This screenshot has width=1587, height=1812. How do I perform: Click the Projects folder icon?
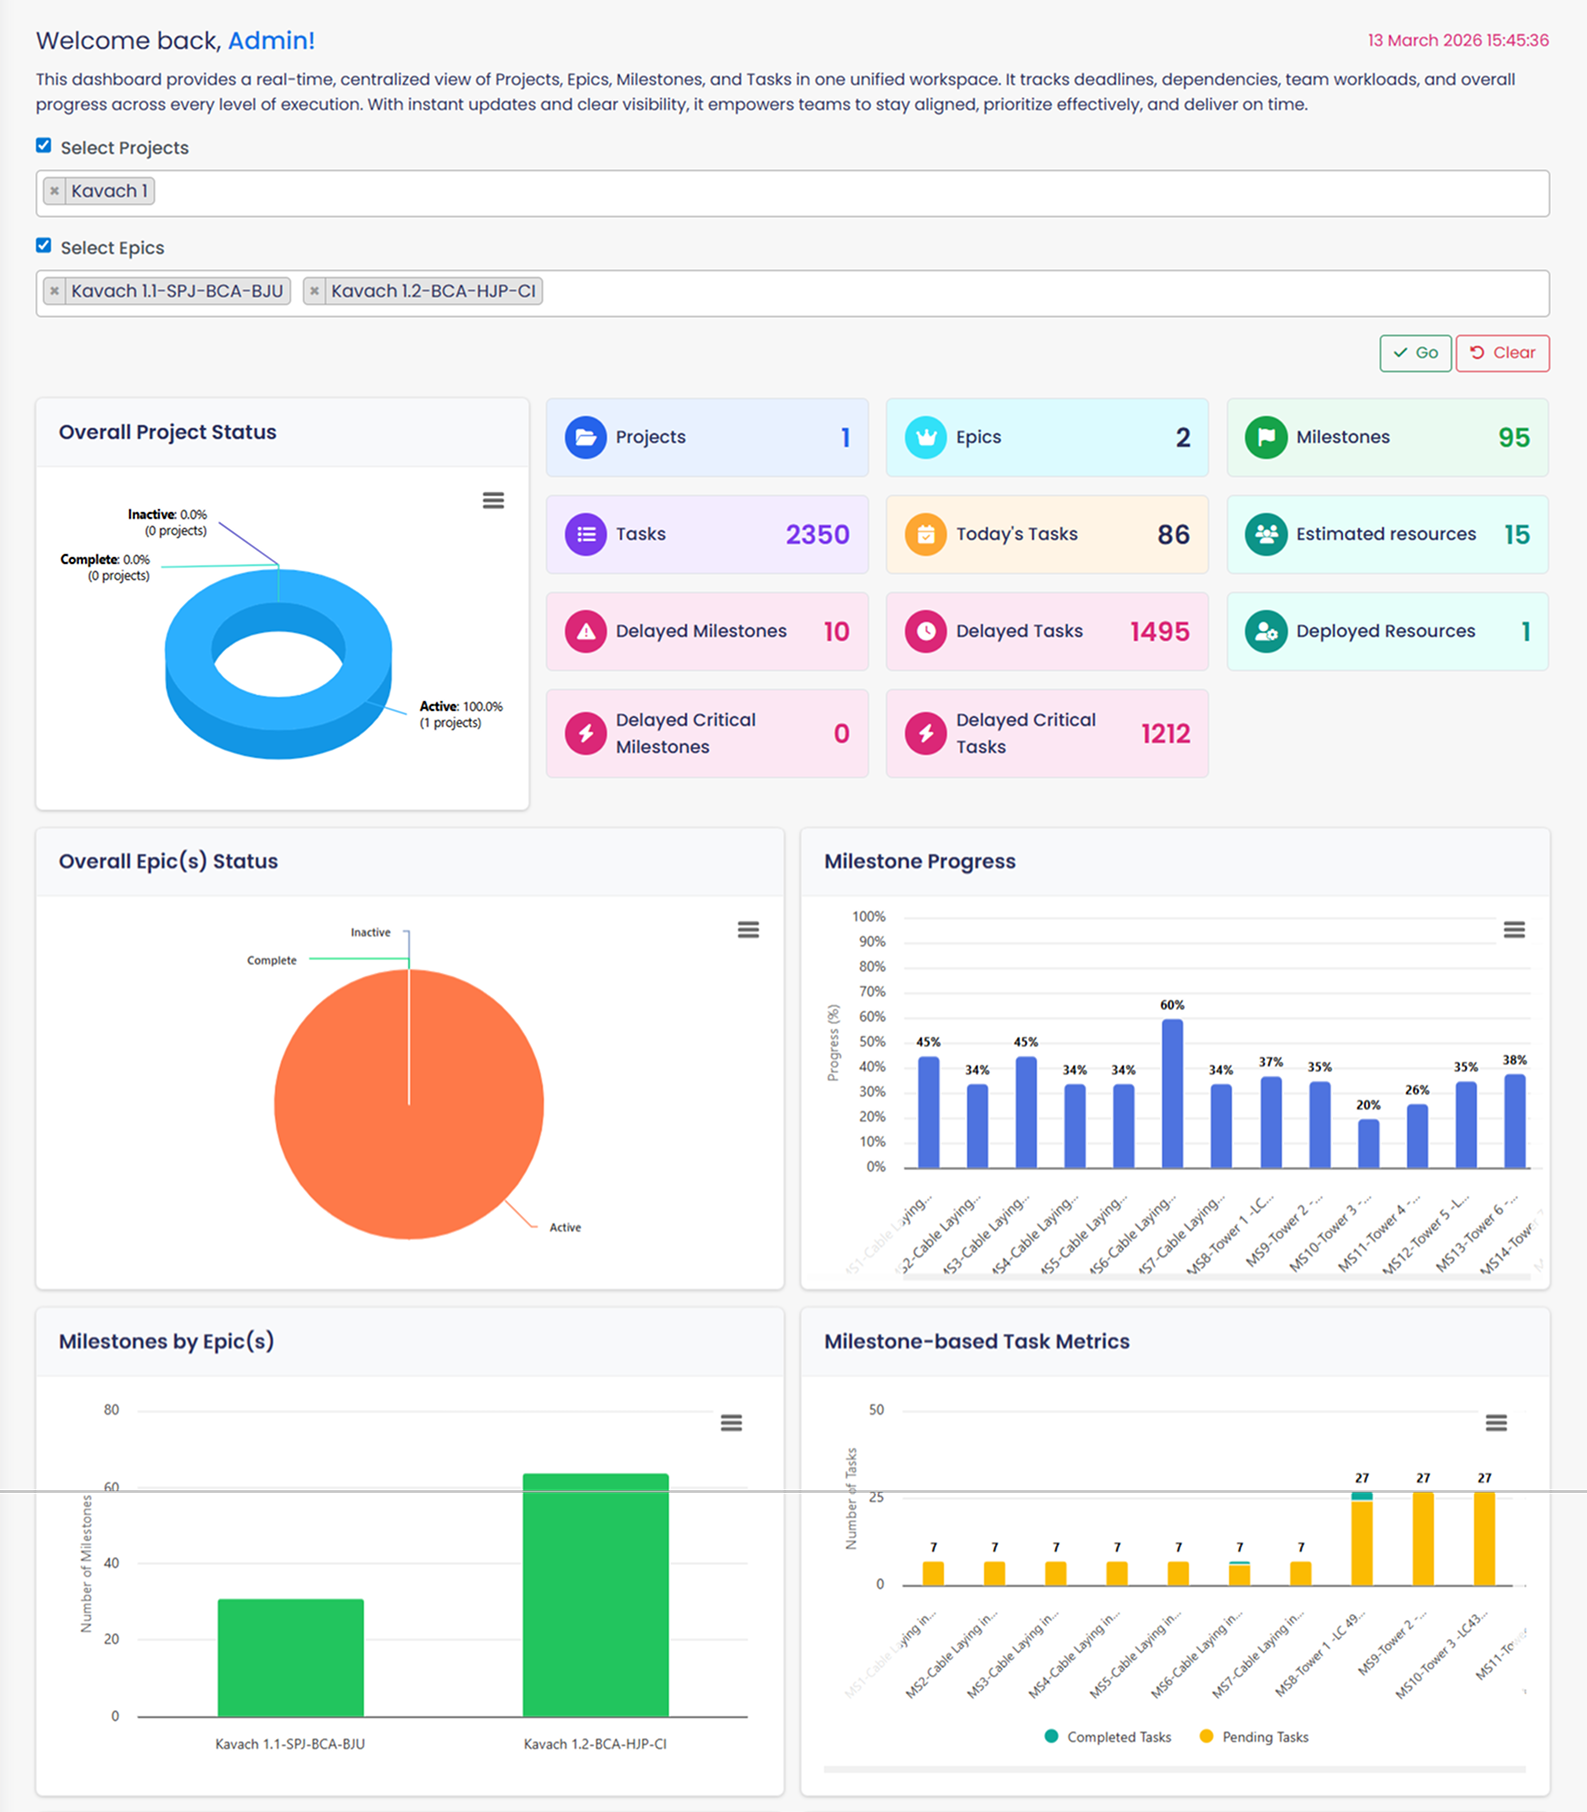click(x=585, y=438)
